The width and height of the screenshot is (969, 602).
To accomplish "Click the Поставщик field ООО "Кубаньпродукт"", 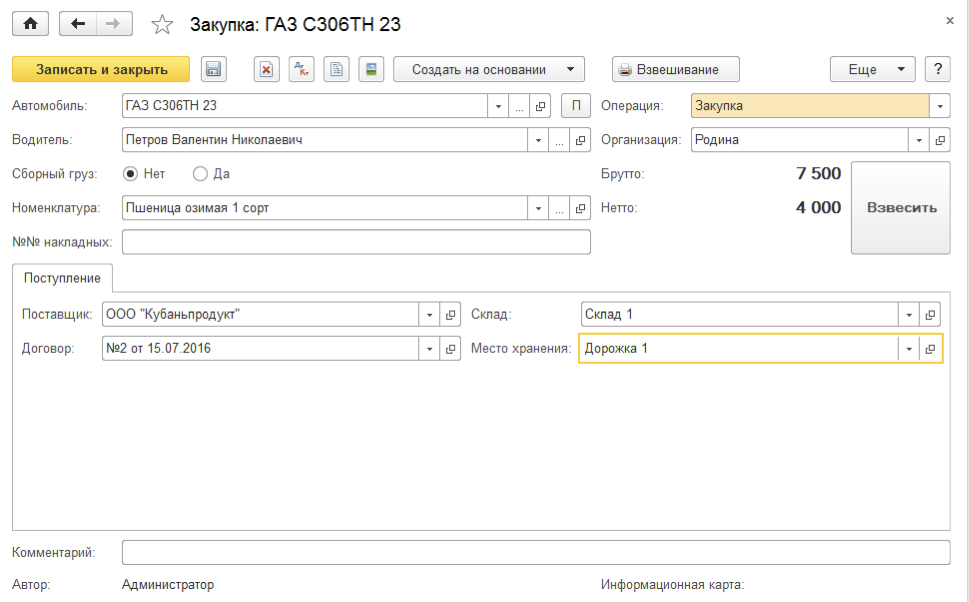I will point(260,315).
